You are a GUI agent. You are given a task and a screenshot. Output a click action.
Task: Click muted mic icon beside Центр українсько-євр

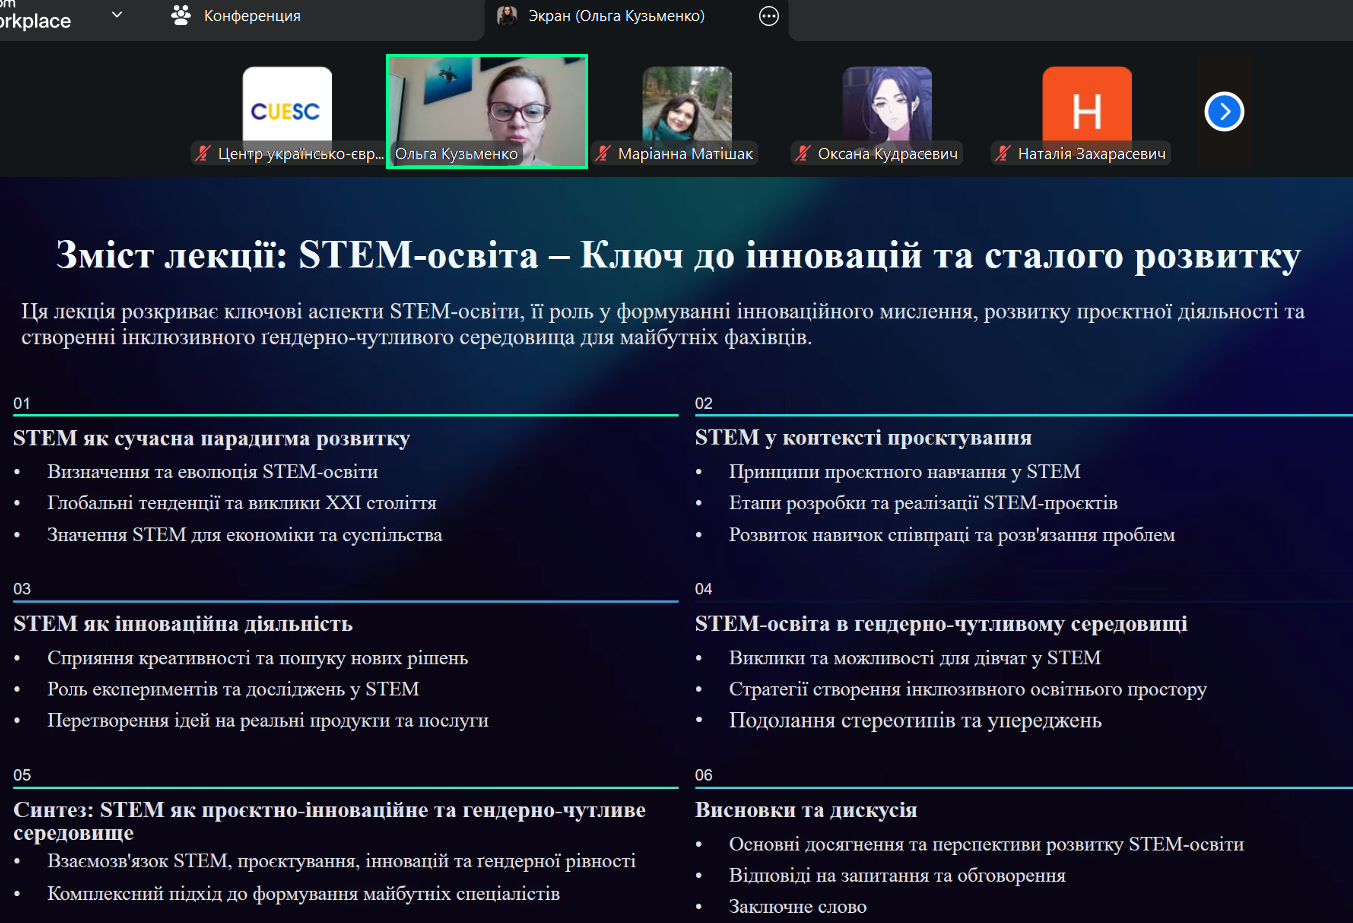[x=203, y=153]
